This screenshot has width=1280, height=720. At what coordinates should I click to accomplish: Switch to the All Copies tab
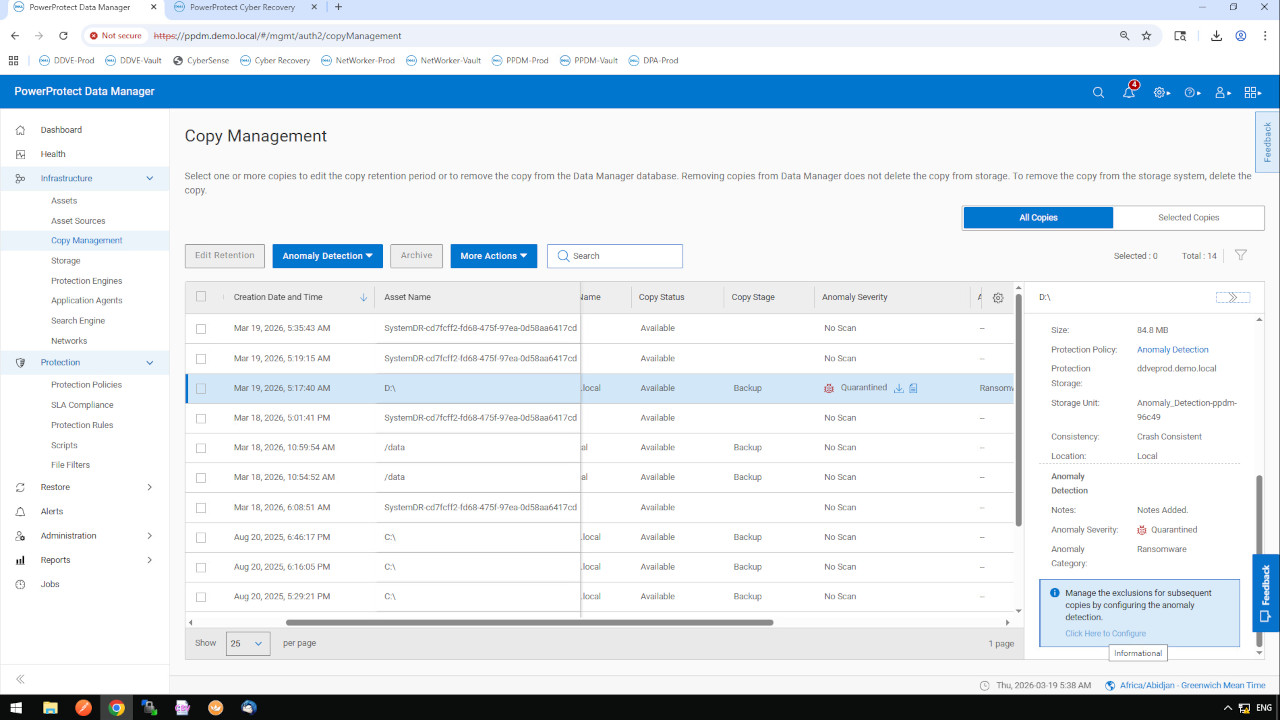point(1038,217)
